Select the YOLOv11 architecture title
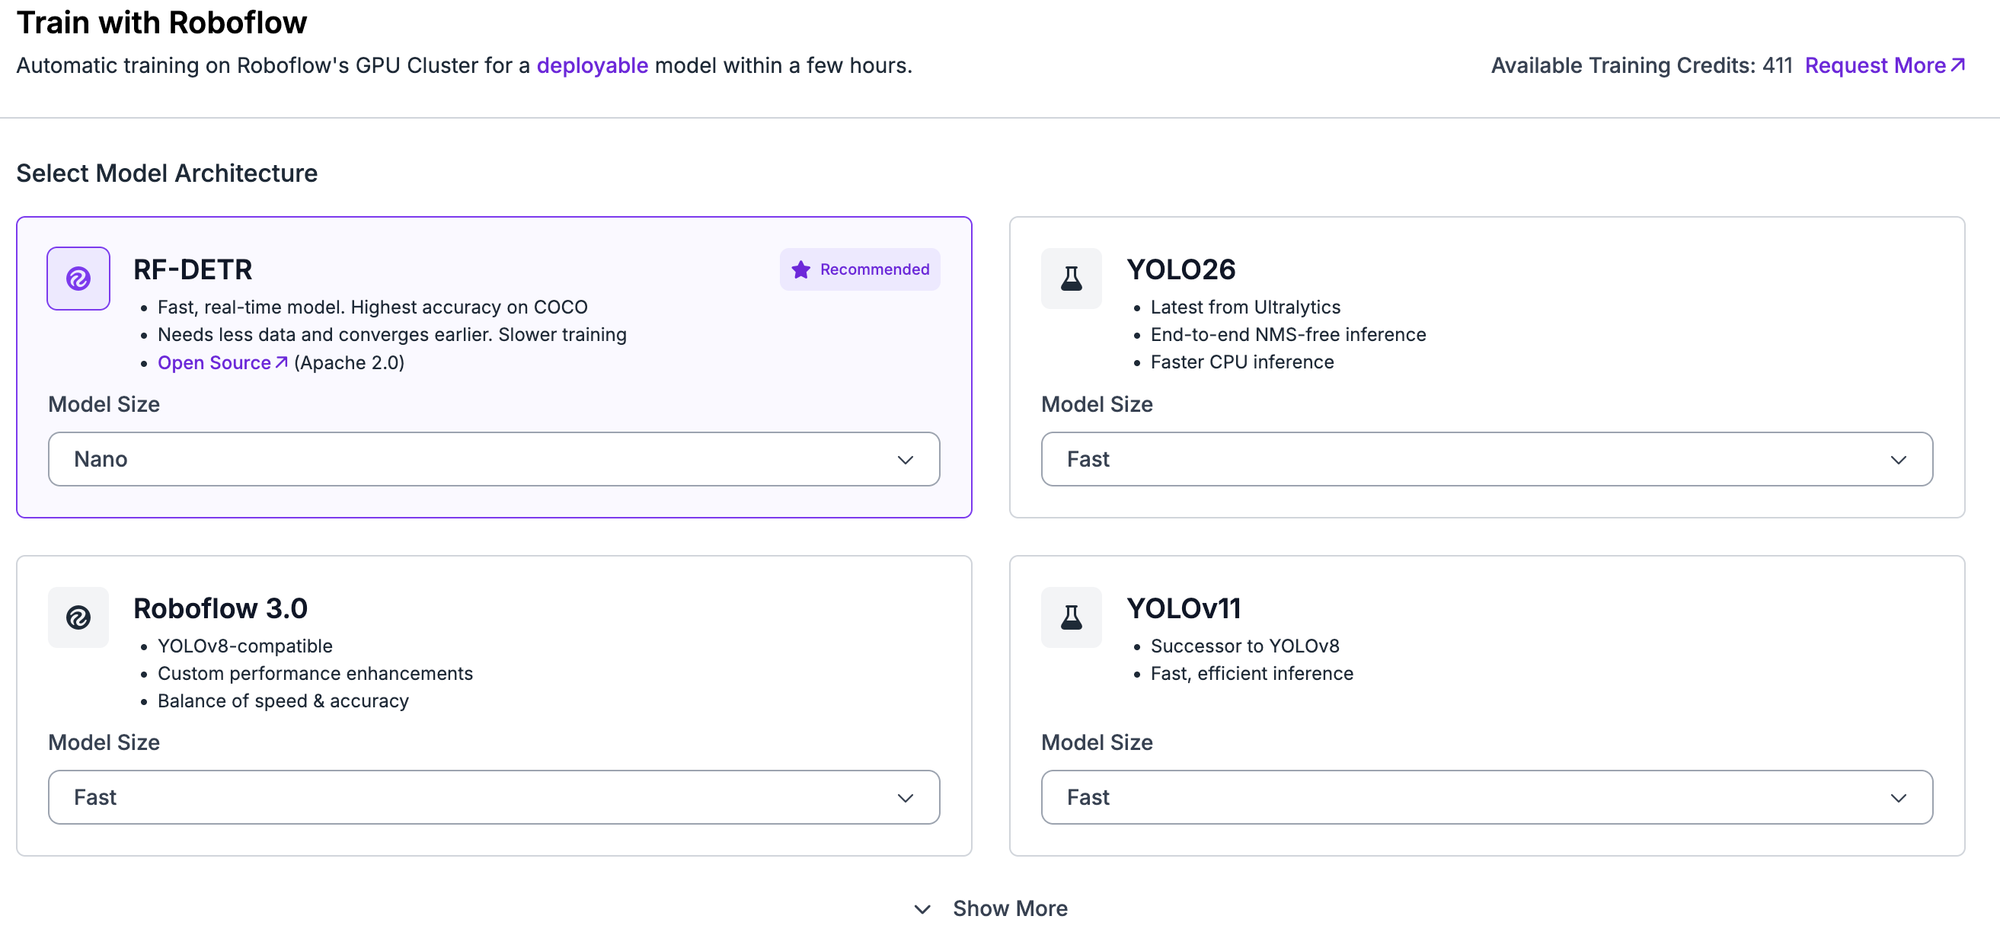Viewport: 2000px width, 944px height. (x=1184, y=608)
